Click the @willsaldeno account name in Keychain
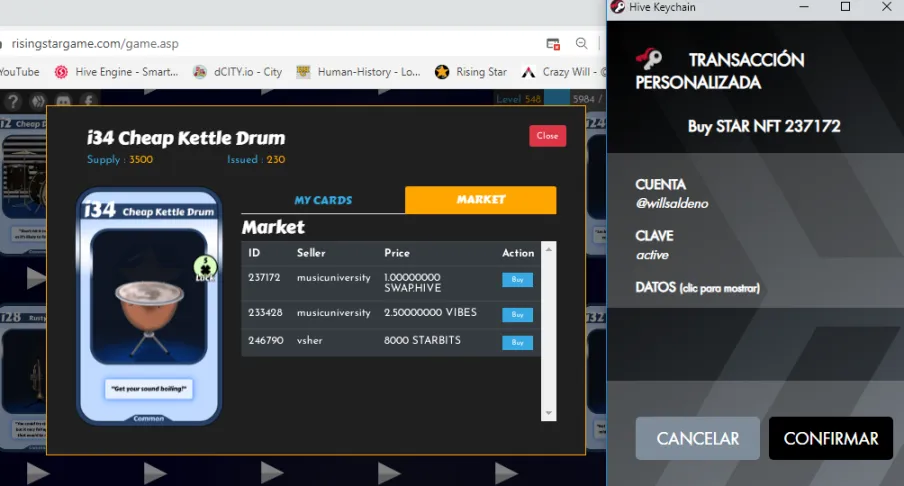Screen dimensions: 904x486 coord(672,204)
